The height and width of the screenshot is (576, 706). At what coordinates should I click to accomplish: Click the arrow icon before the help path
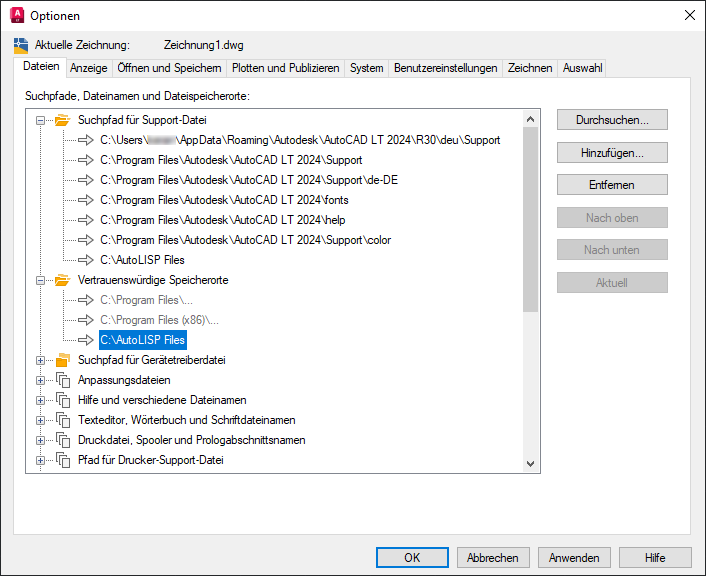[86, 220]
